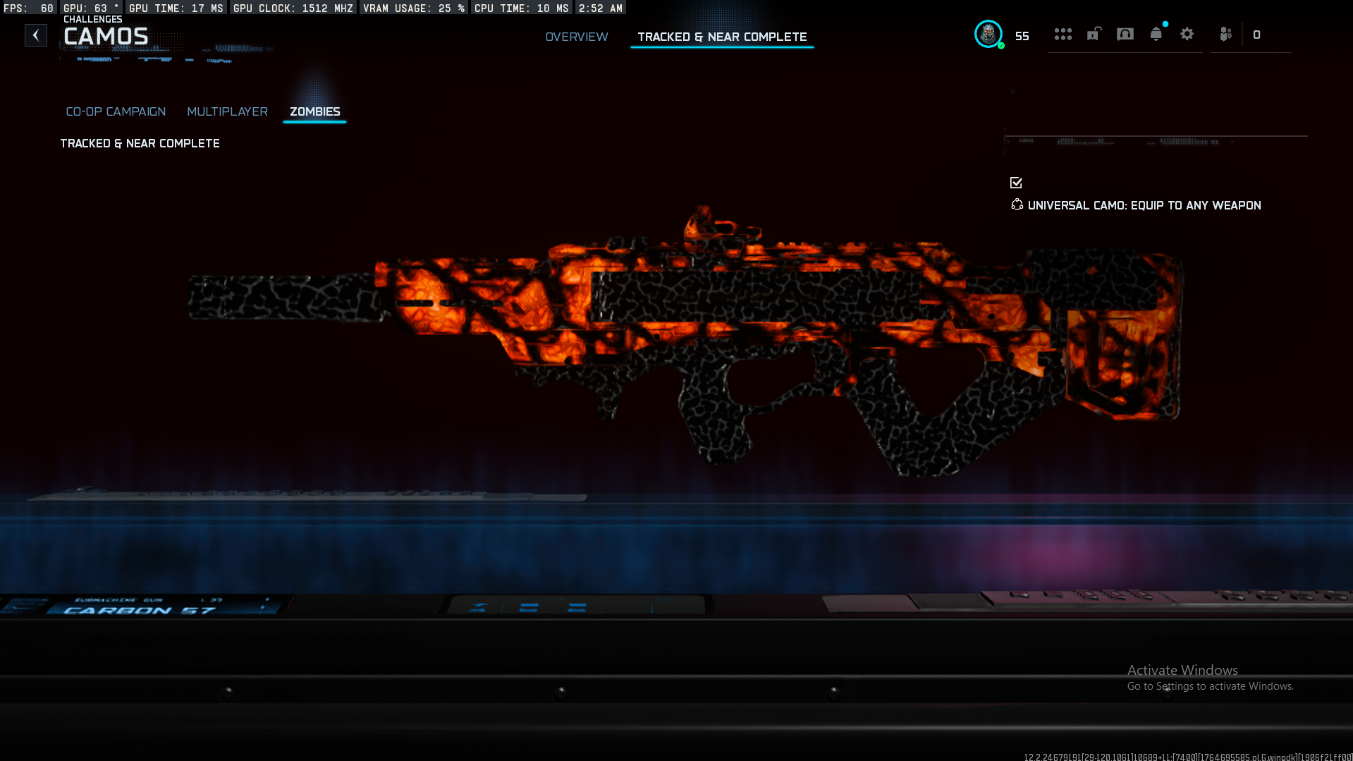Switch to the OVERVIEW tab
The height and width of the screenshot is (761, 1353).
click(577, 36)
